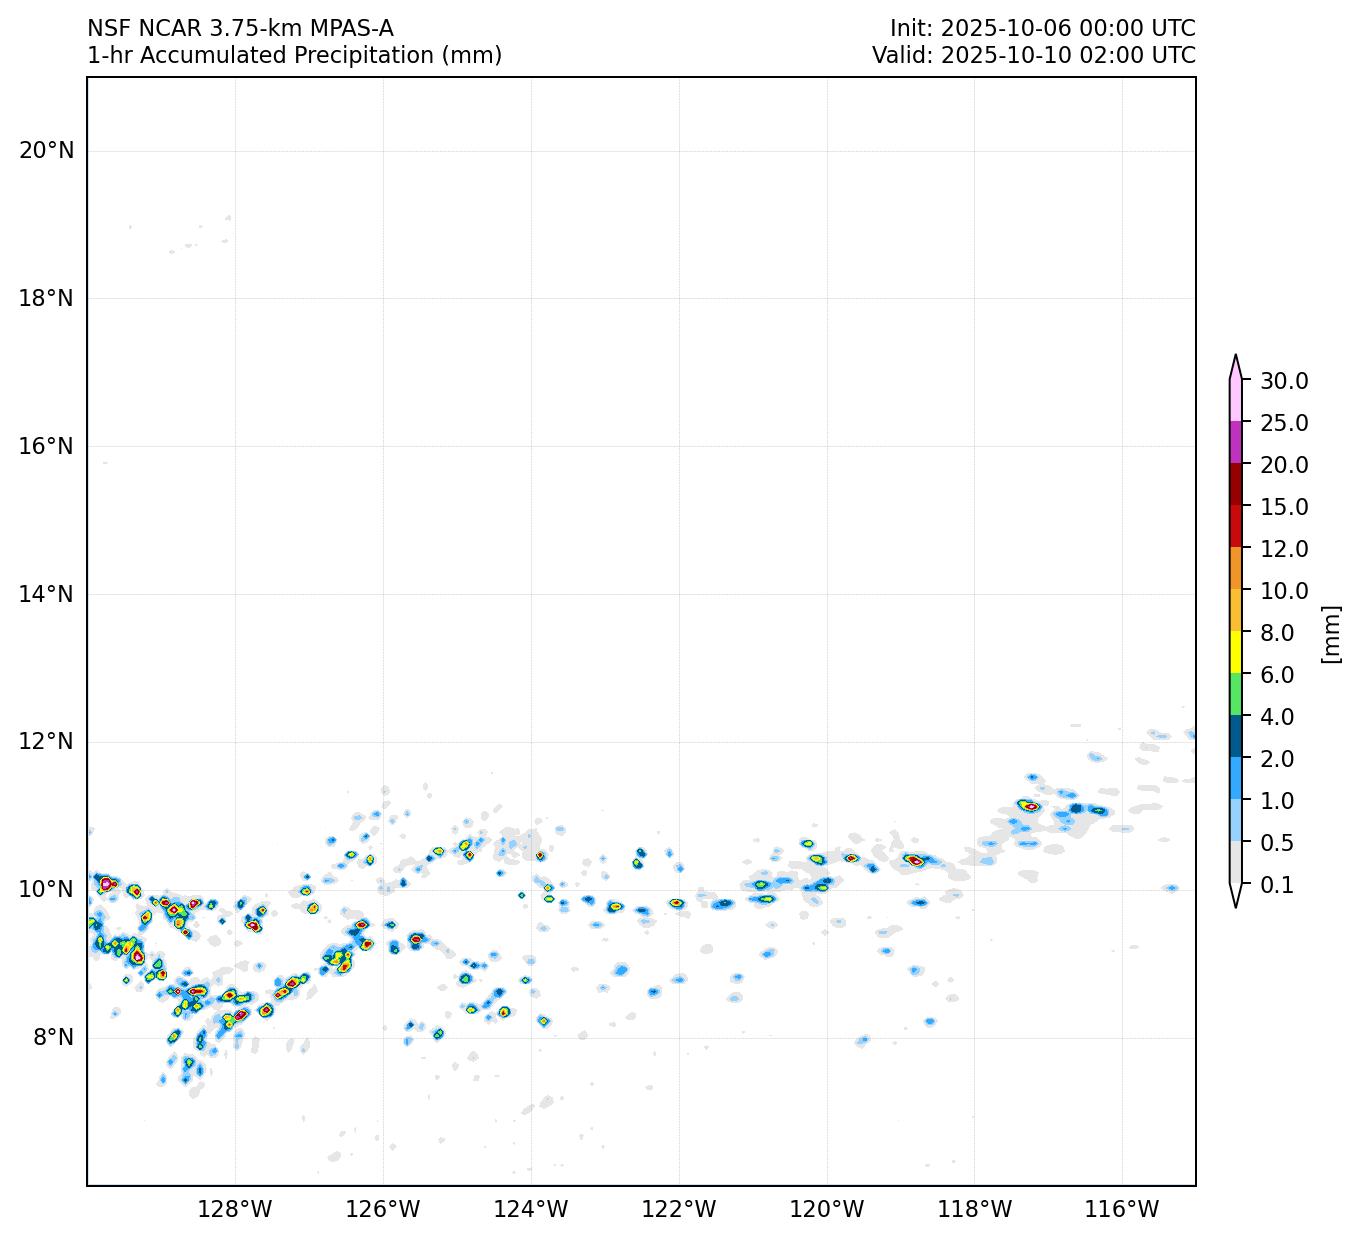1360x1239 pixels.
Task: Click the "Init: 2025-10-06 00:00 UTC" text
Action: 1042,28
